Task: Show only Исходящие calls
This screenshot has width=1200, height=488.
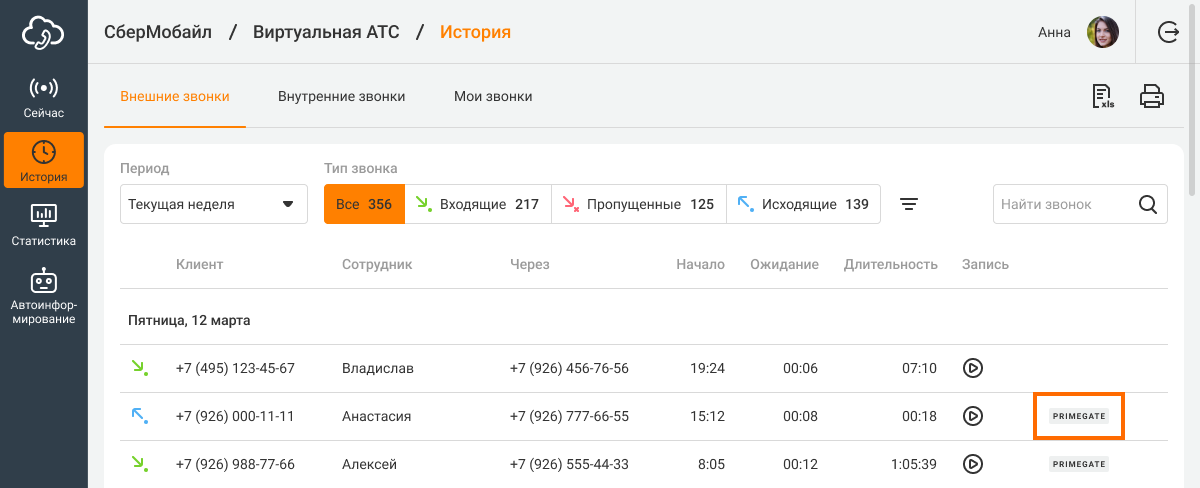Action: click(803, 204)
